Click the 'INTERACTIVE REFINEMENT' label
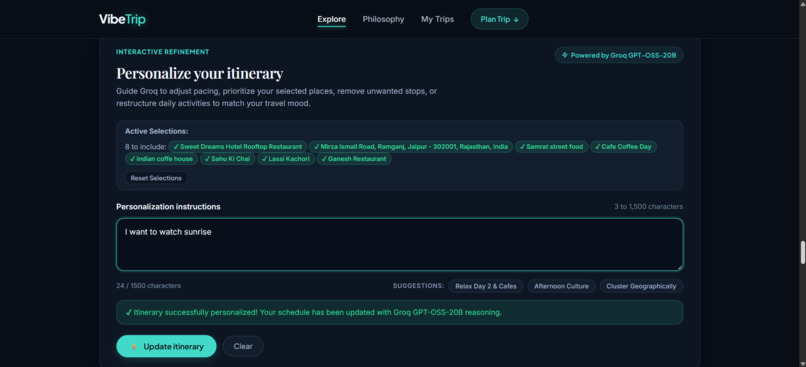This screenshot has height=367, width=806. pyautogui.click(x=162, y=52)
